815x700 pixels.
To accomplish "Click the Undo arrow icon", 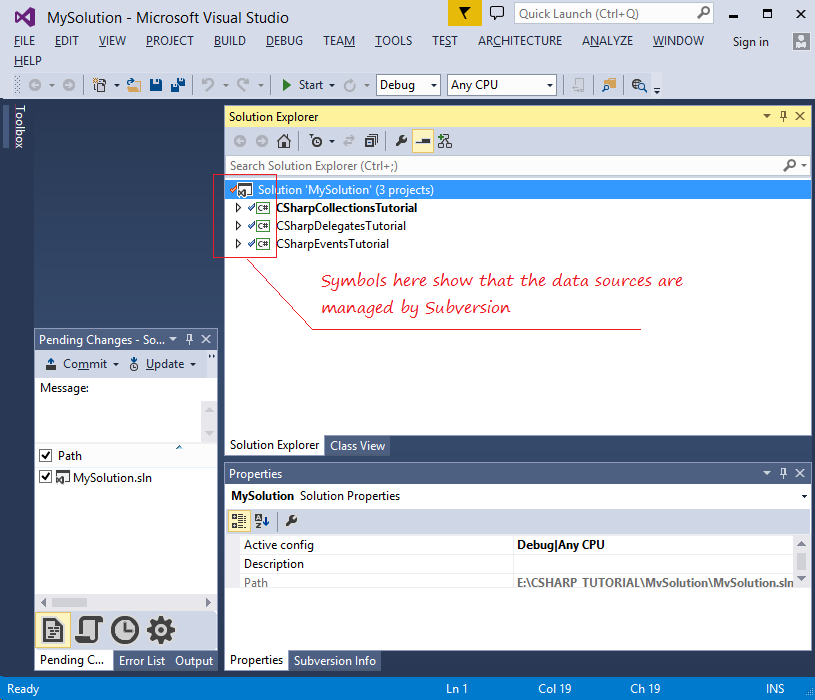I will click(x=208, y=84).
